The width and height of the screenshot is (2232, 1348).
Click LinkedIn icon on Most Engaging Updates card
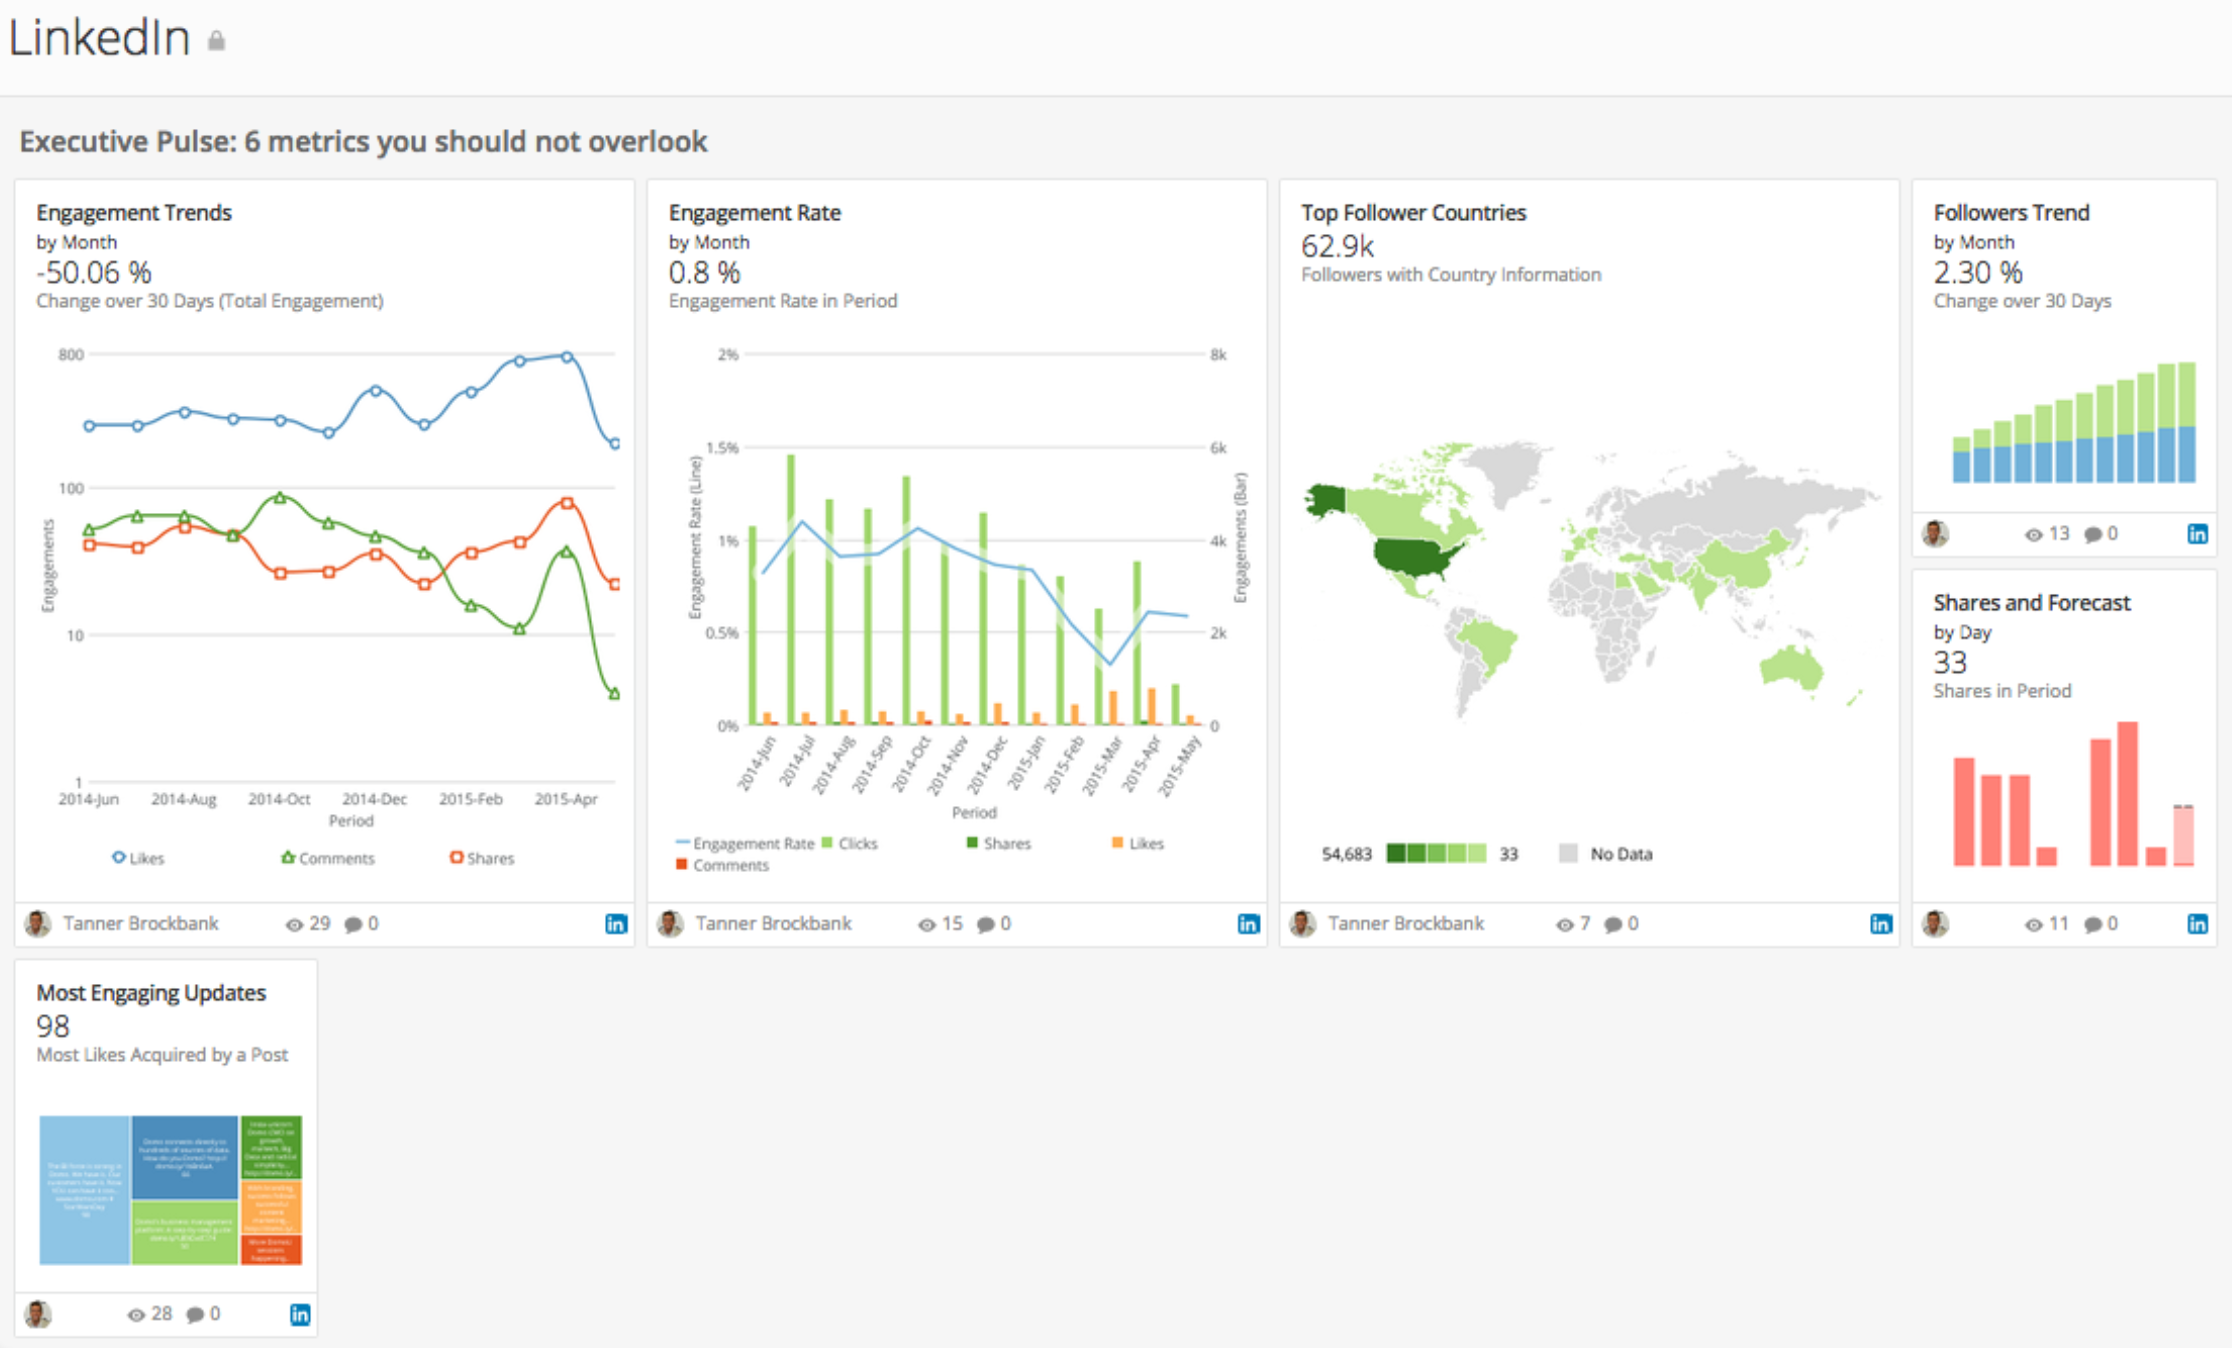coord(300,1314)
